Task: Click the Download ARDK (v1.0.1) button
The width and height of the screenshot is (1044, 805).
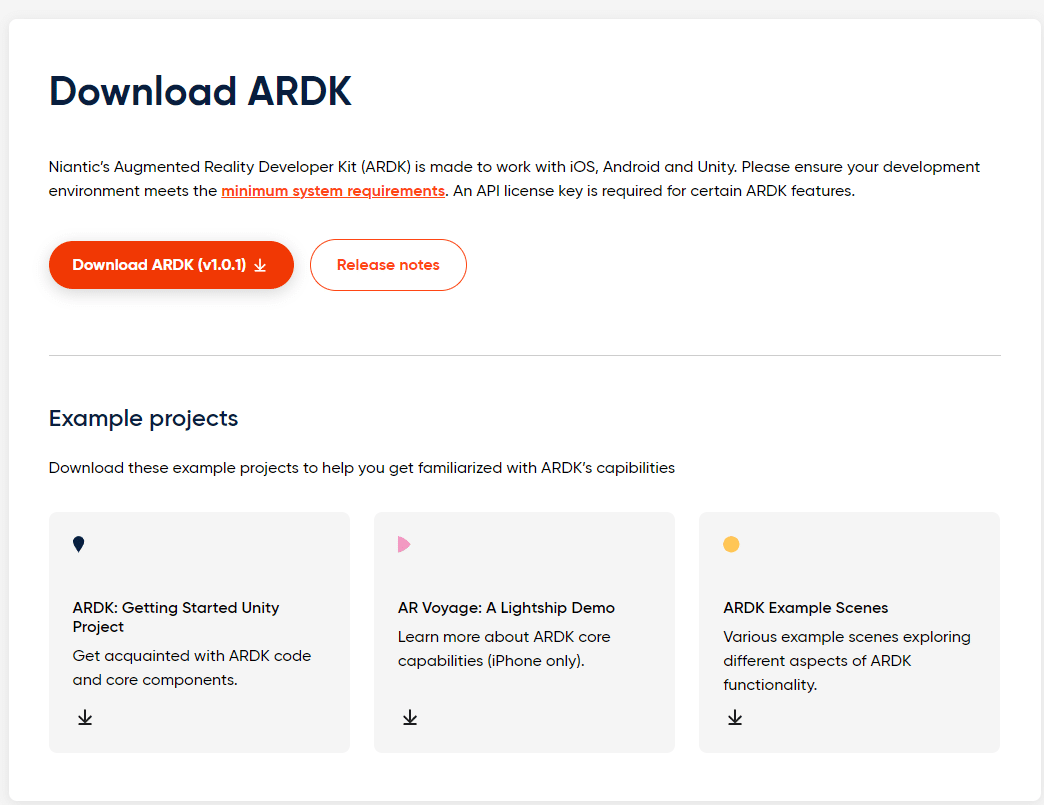Action: pos(171,265)
